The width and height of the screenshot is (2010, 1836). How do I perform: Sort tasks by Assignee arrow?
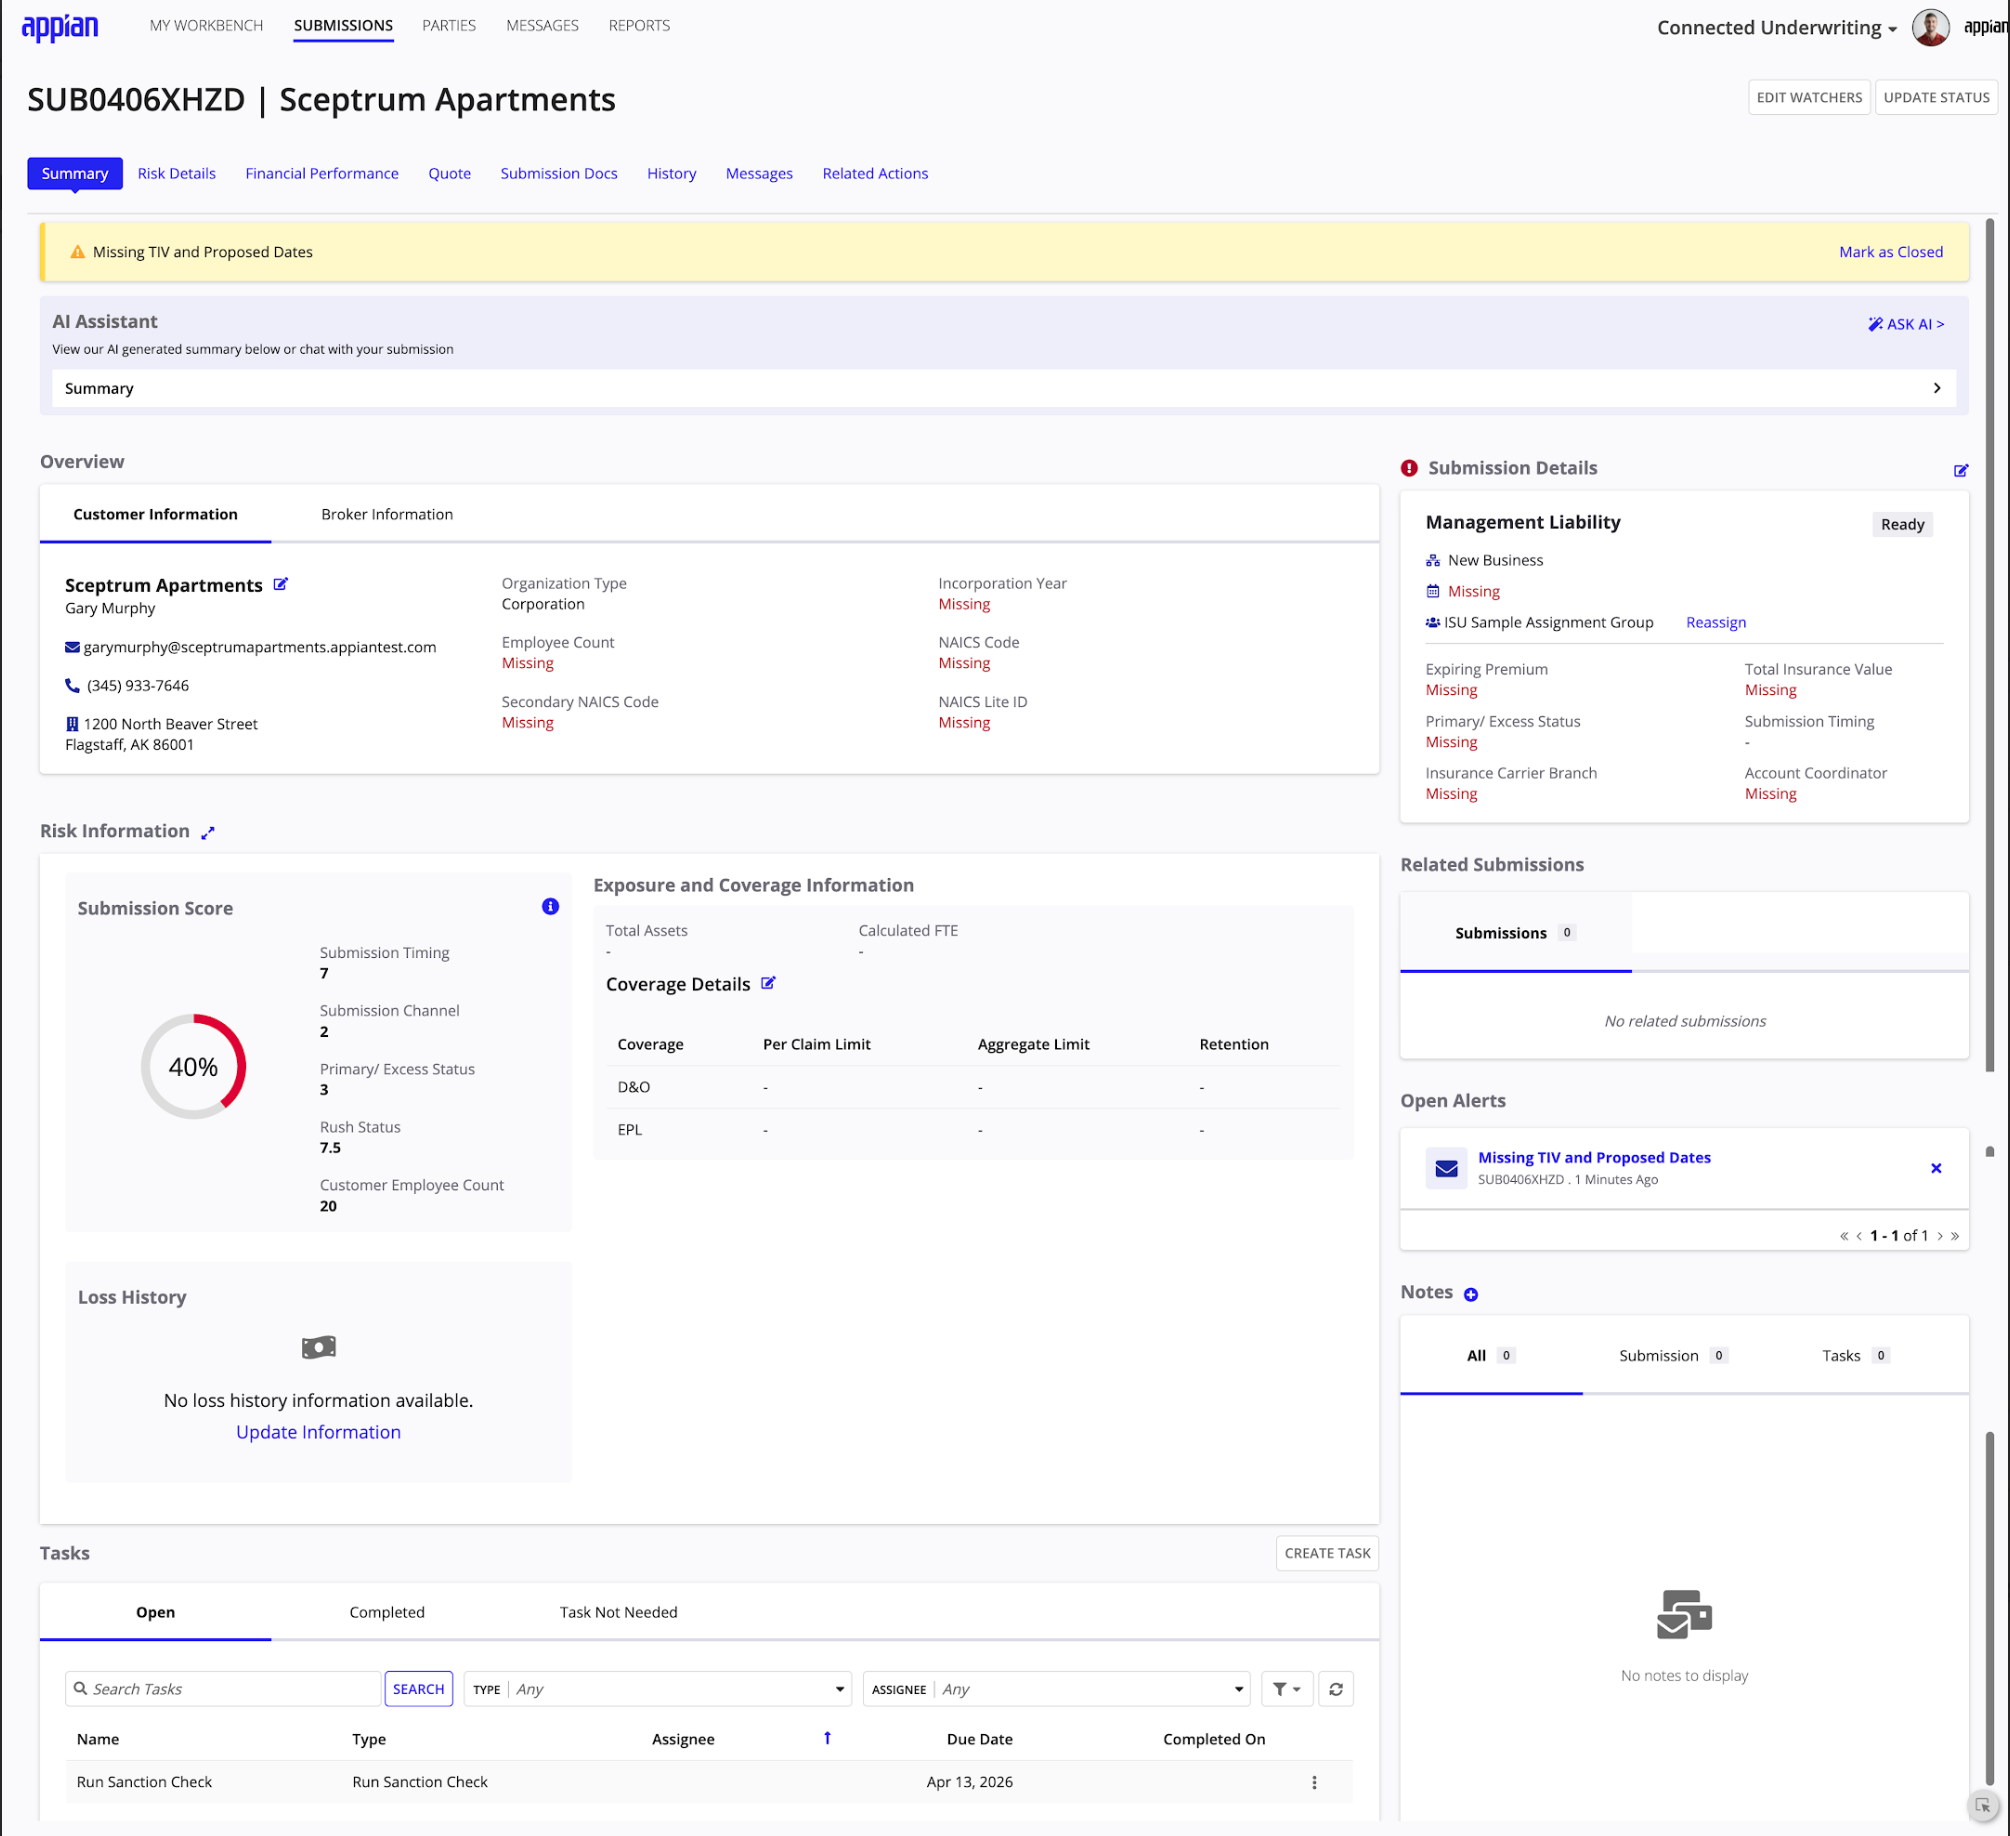[827, 1738]
